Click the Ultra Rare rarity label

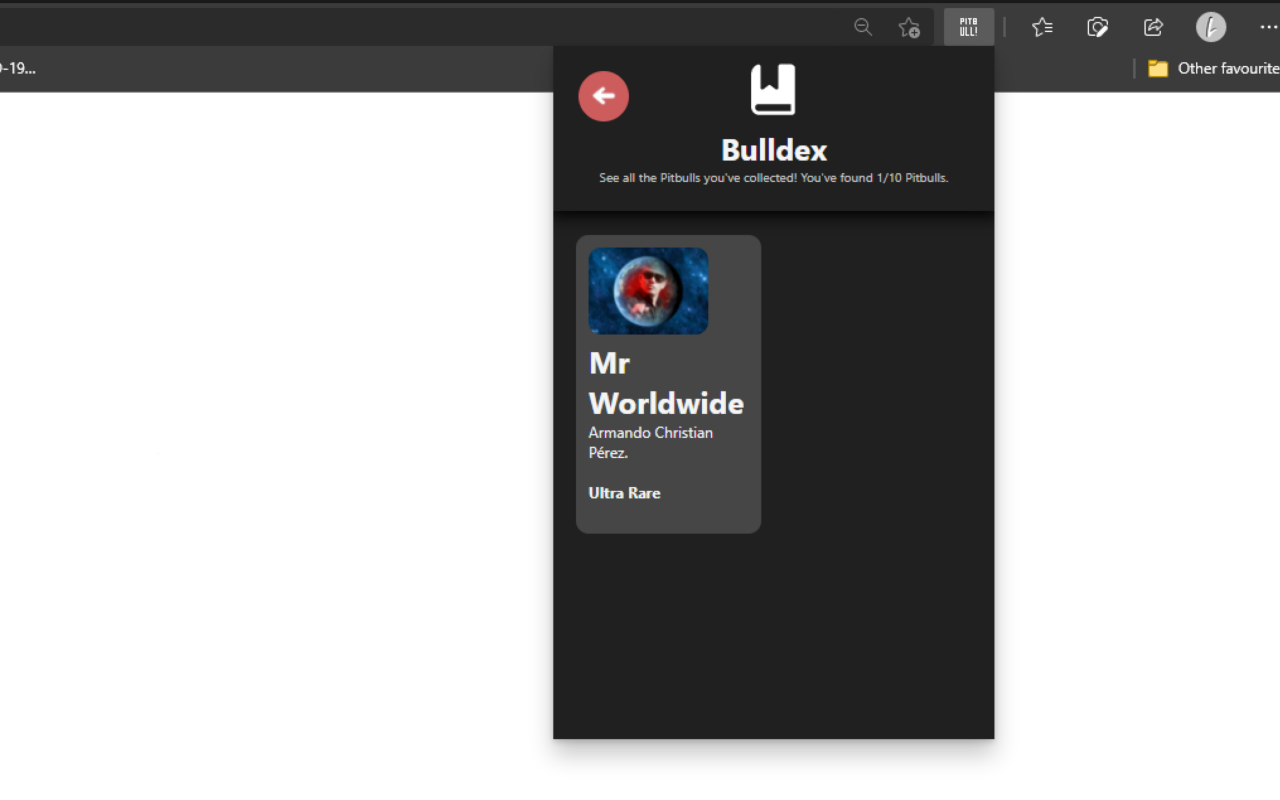tap(624, 493)
